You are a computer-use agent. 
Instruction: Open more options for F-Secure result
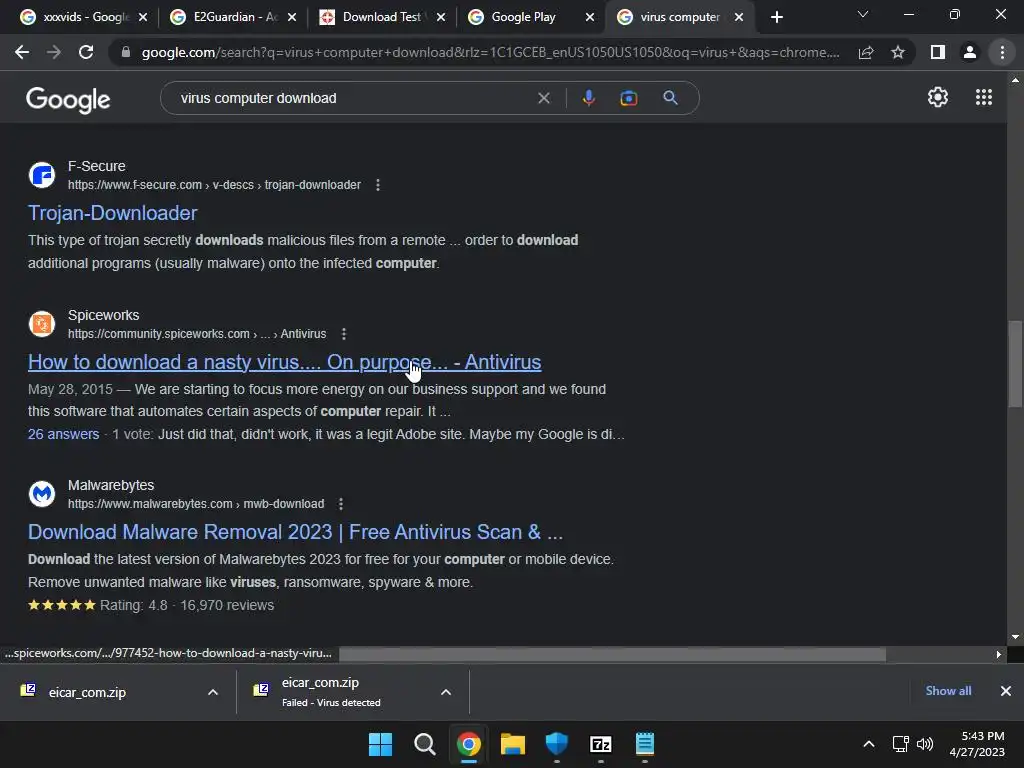[377, 185]
